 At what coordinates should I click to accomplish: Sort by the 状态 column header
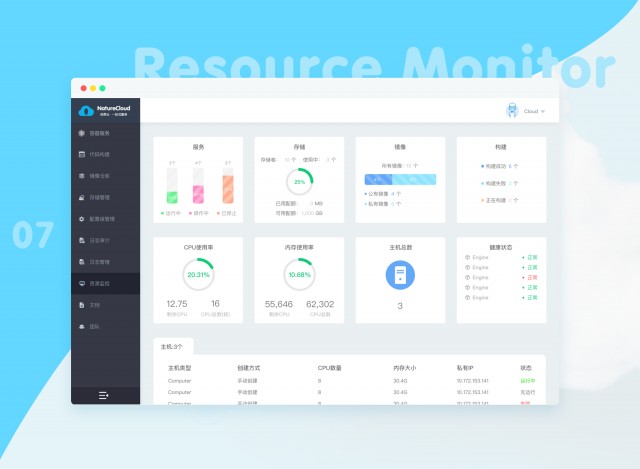point(526,368)
